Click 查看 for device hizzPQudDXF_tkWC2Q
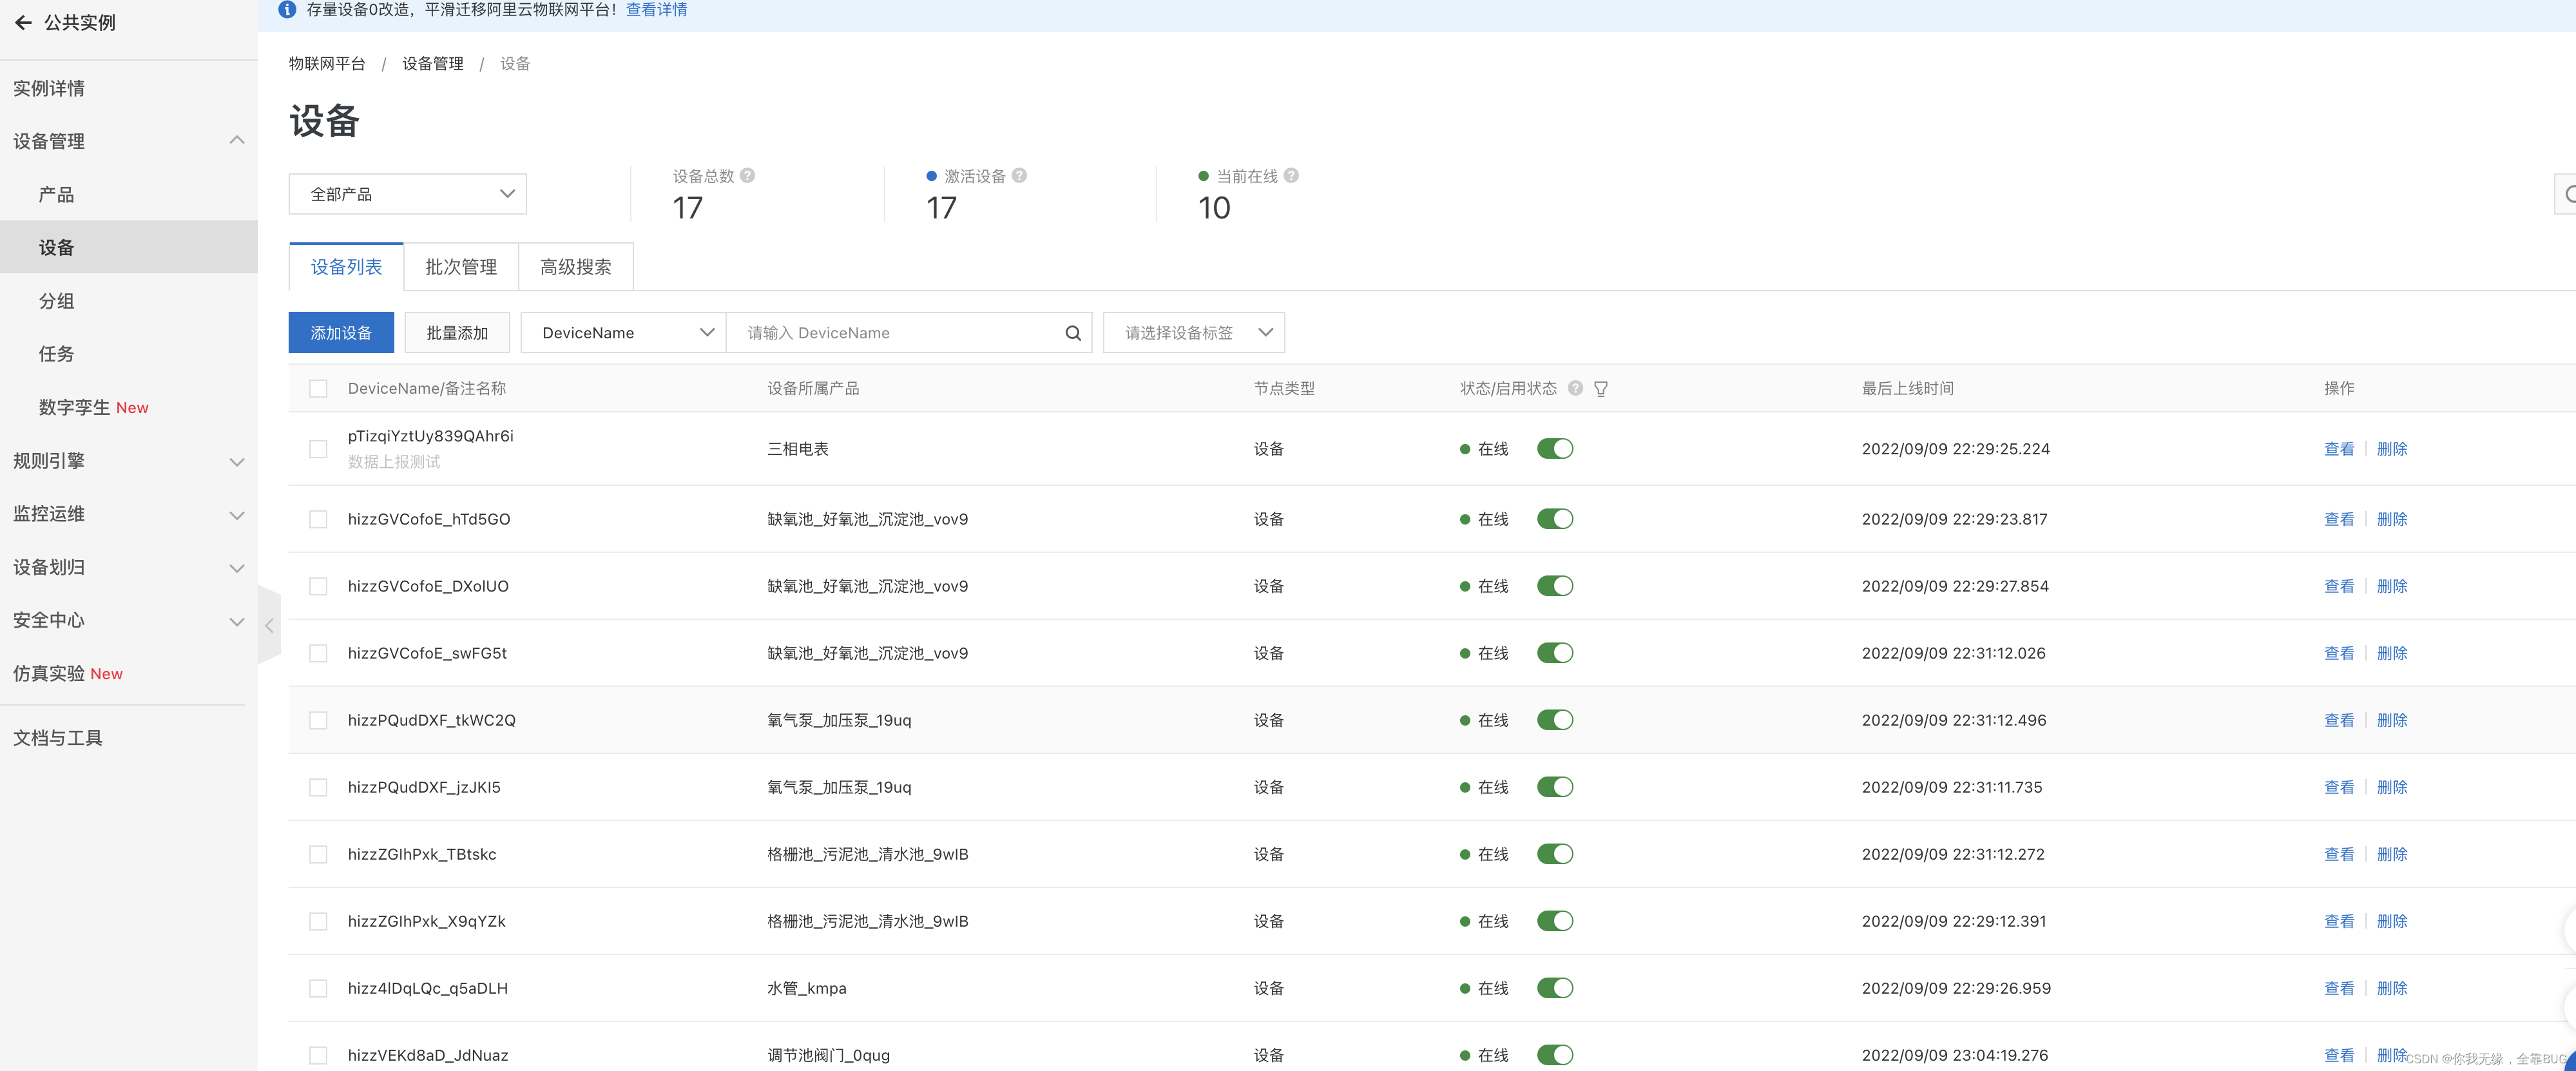 pyautogui.click(x=2339, y=720)
